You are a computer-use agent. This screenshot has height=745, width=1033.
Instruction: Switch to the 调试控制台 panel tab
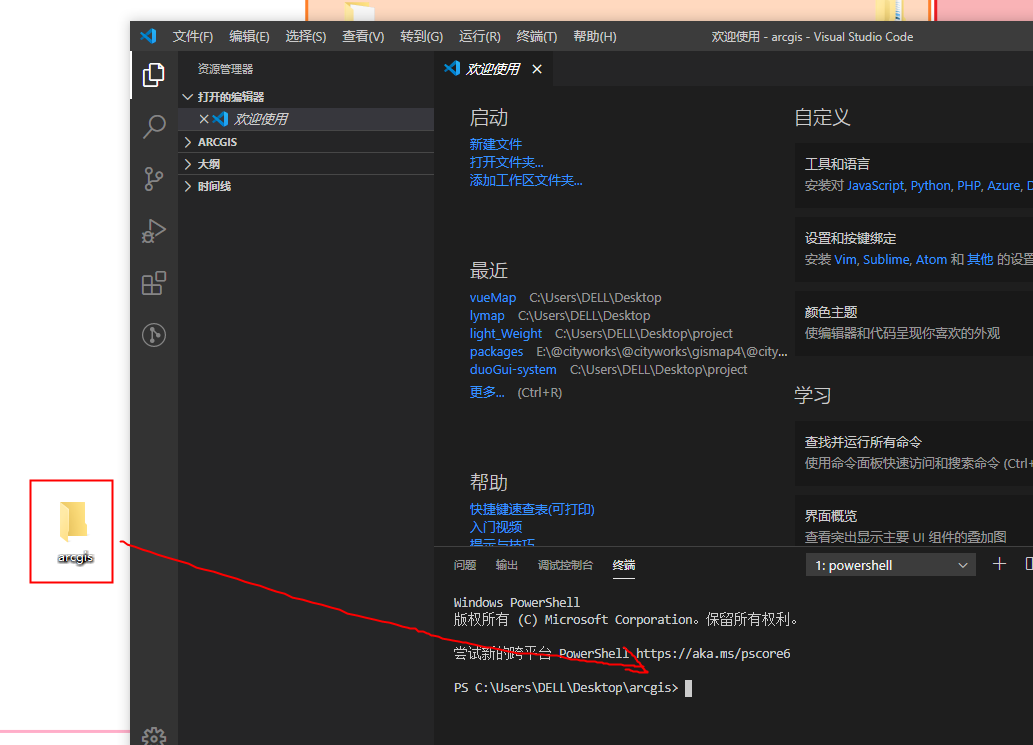(x=565, y=565)
